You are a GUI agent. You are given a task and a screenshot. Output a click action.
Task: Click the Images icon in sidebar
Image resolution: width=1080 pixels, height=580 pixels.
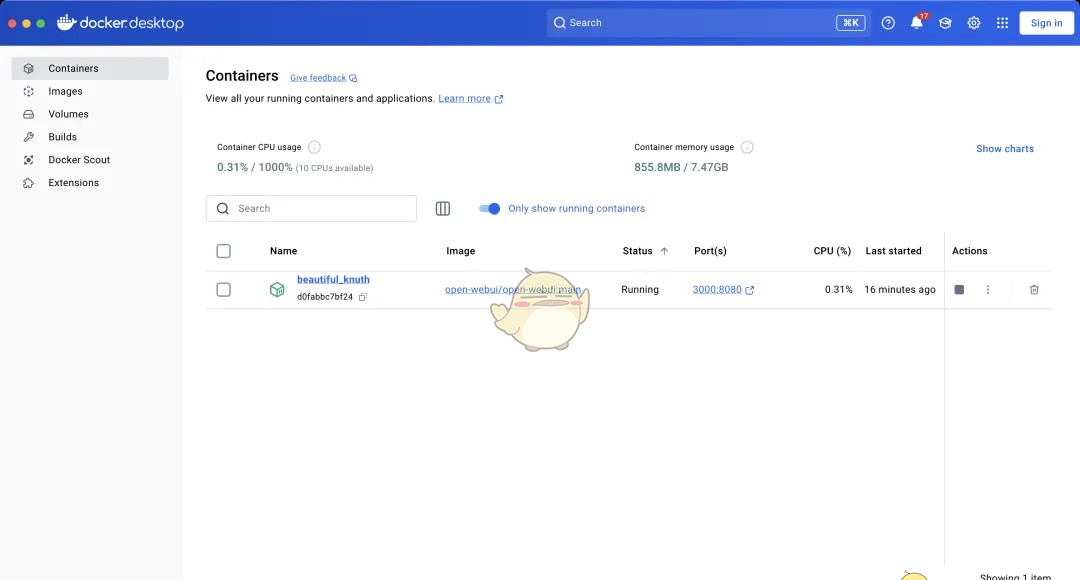[28, 91]
